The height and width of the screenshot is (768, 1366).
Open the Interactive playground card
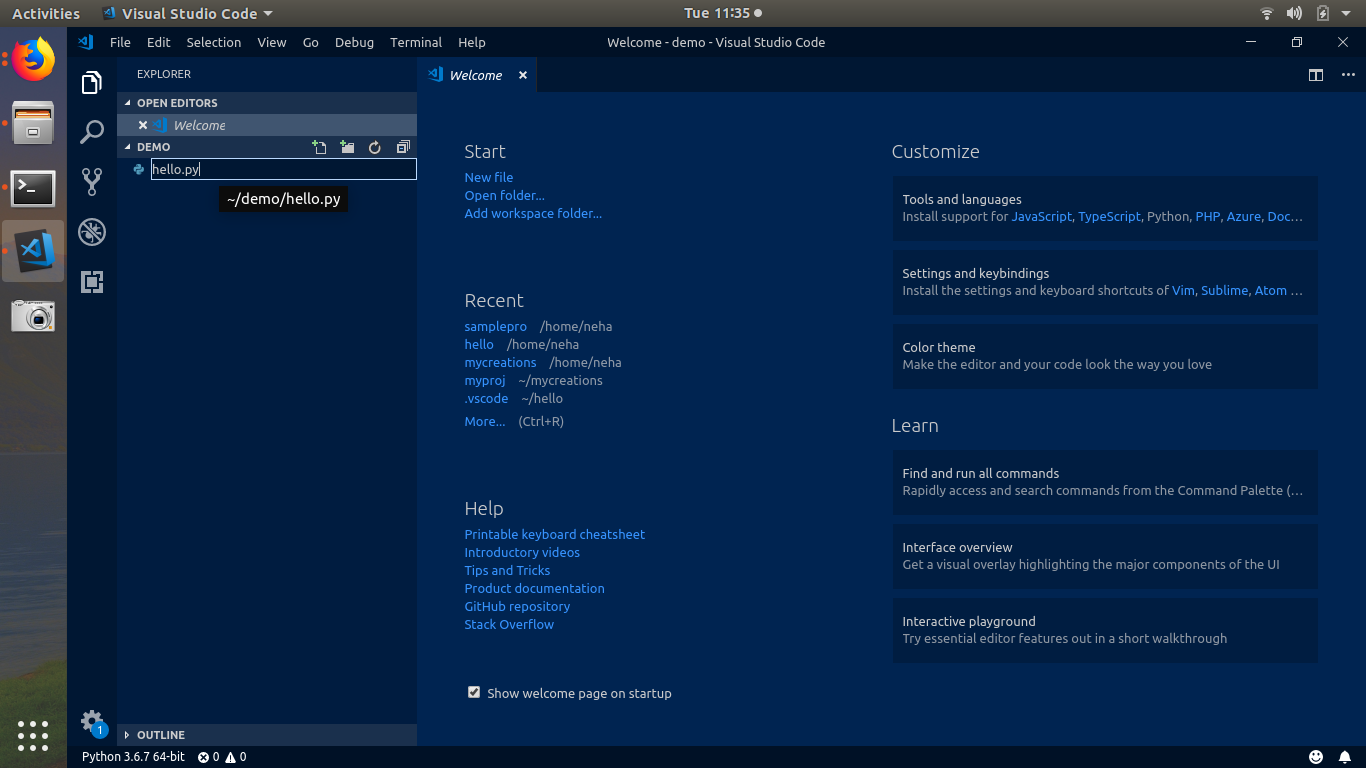point(1105,630)
